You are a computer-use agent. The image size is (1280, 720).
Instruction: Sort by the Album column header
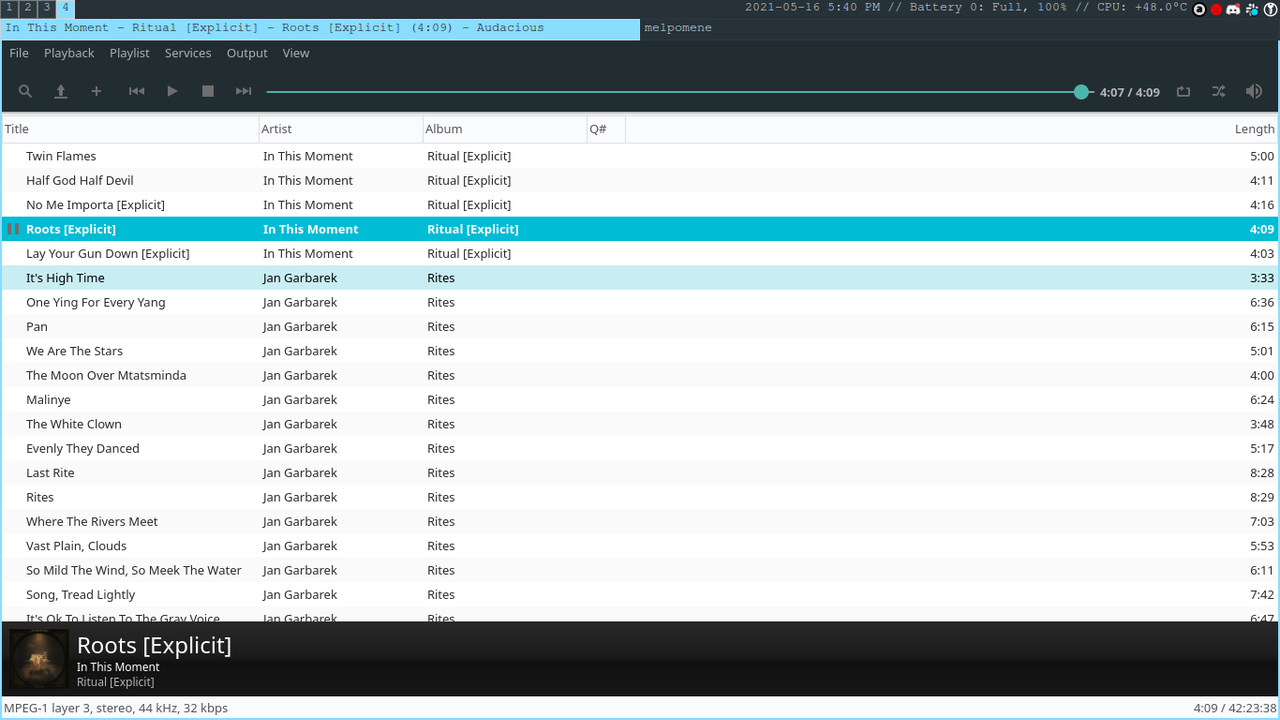click(x=505, y=129)
